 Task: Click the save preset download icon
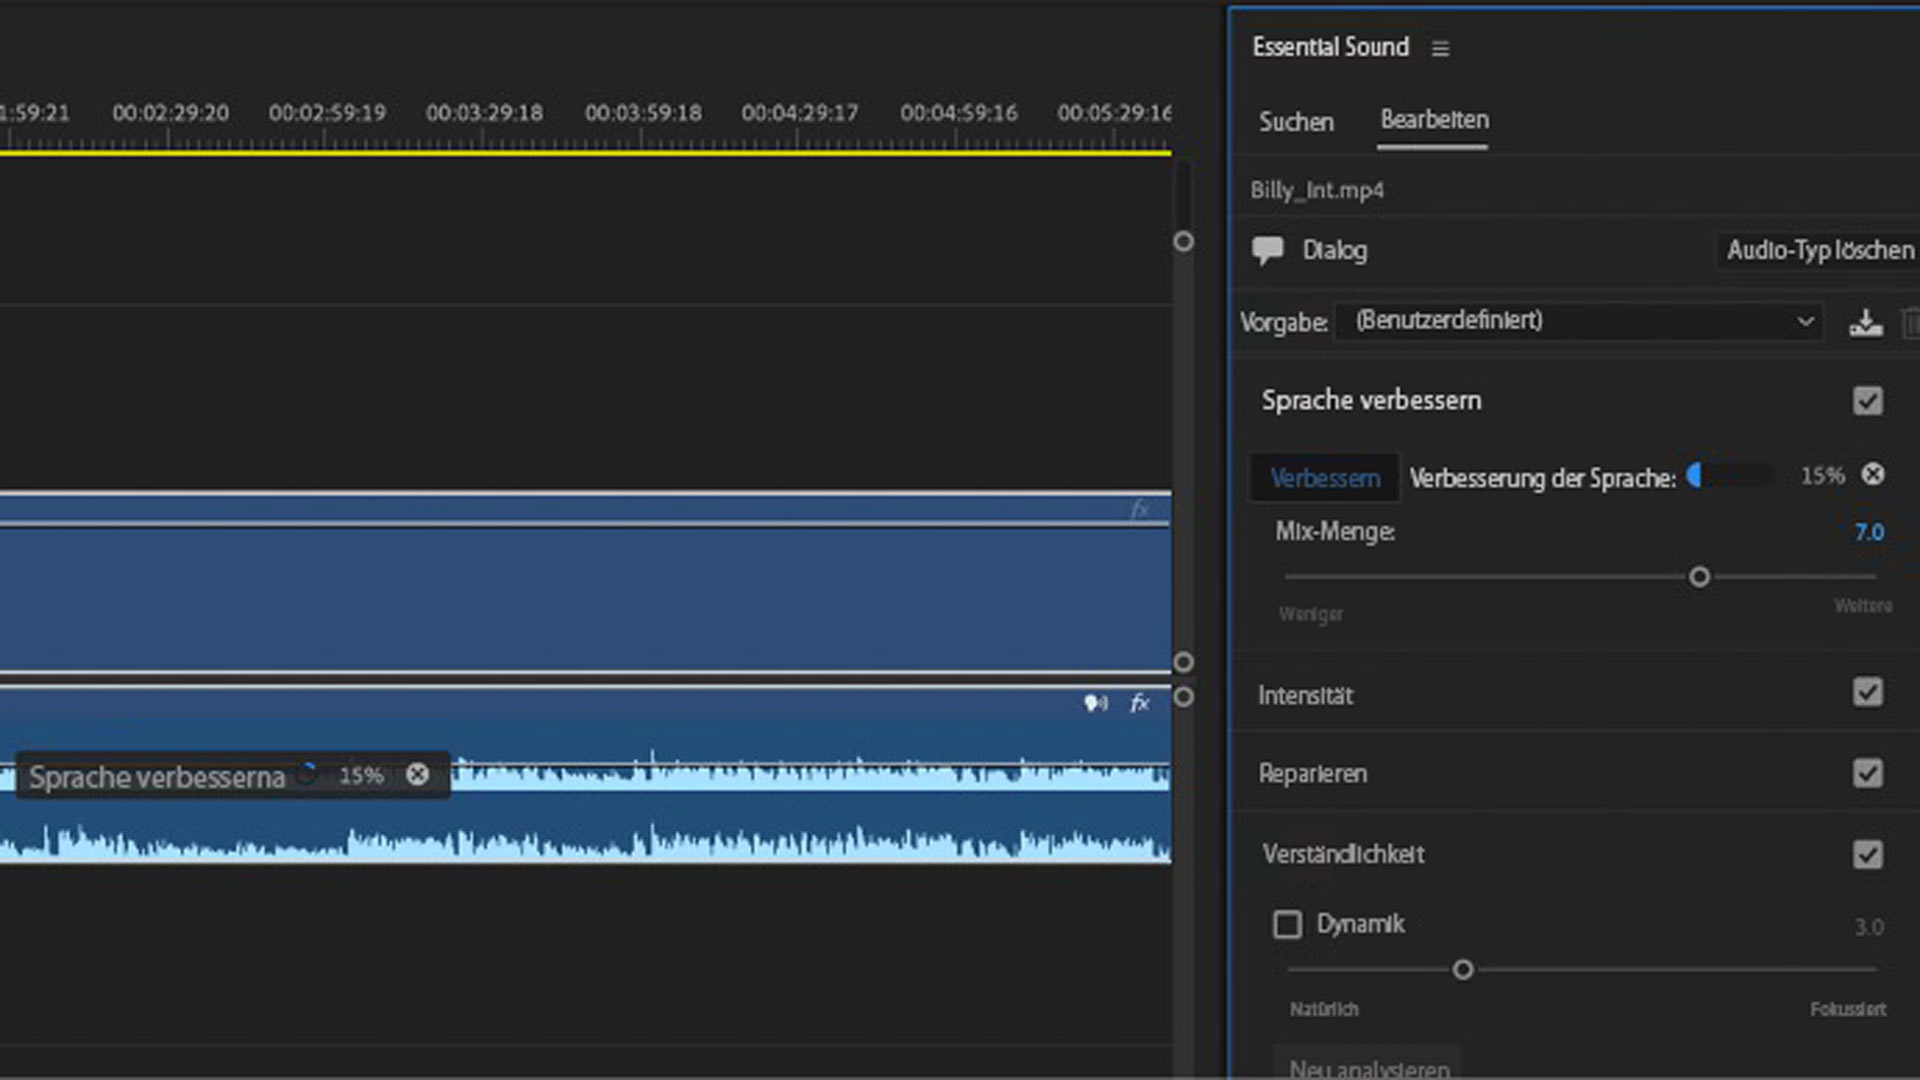pos(1865,322)
